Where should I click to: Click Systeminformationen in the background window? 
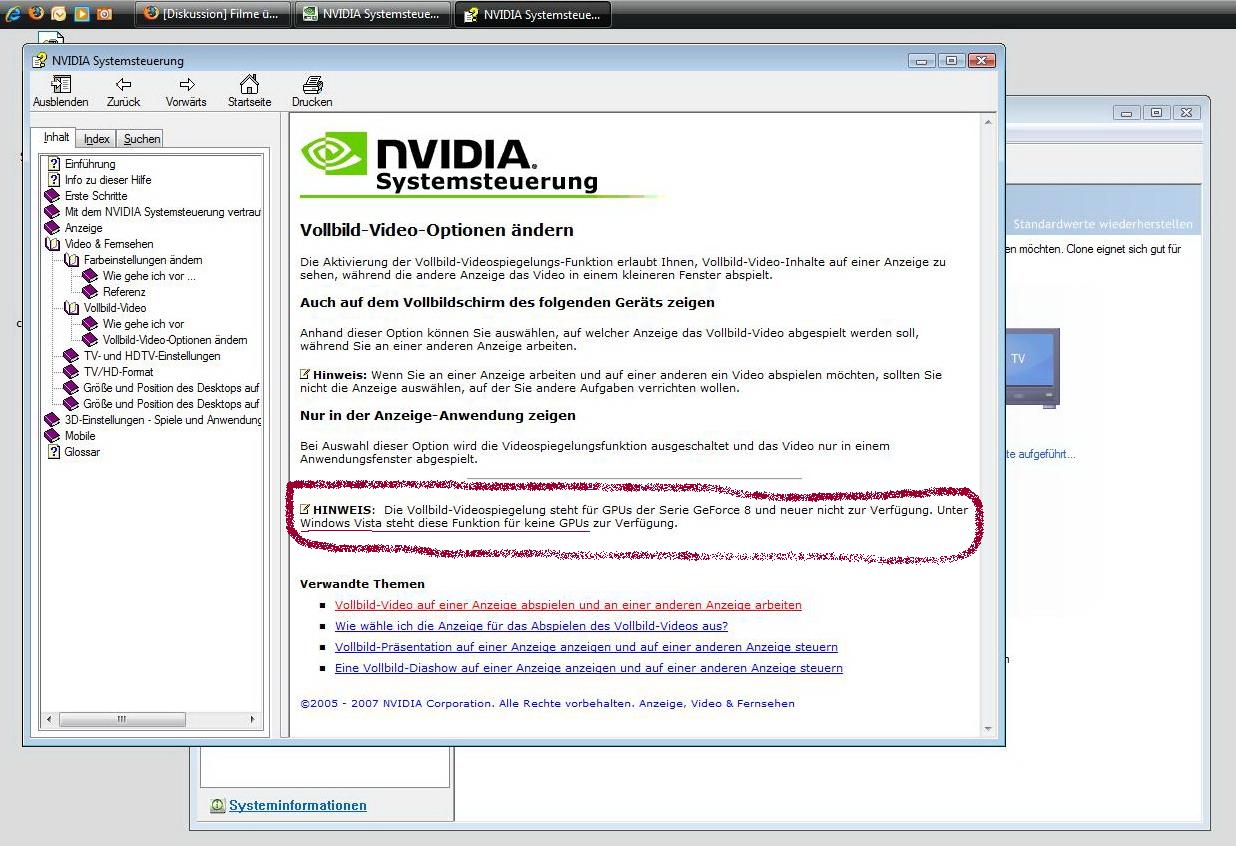298,805
